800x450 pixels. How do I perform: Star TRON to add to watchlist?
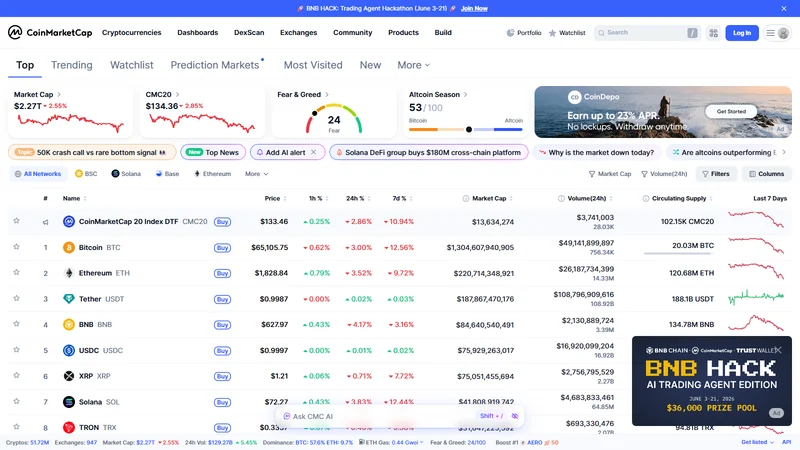click(16, 427)
